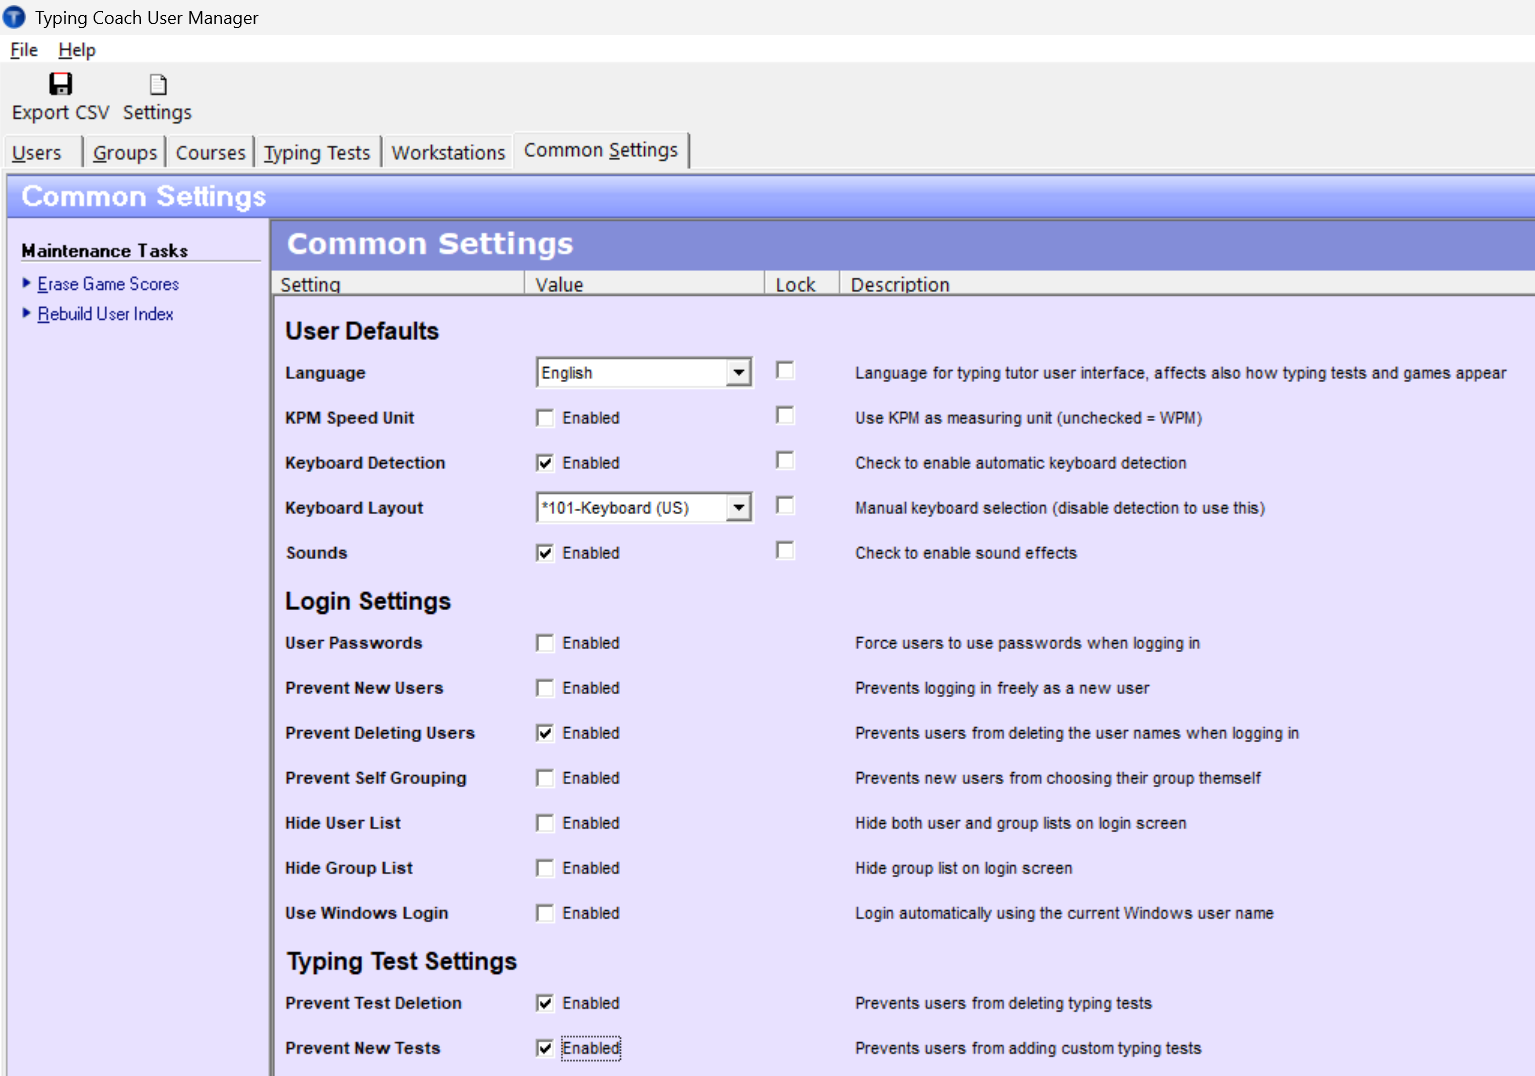This screenshot has width=1535, height=1076.
Task: Click the Value column header
Action: click(645, 284)
